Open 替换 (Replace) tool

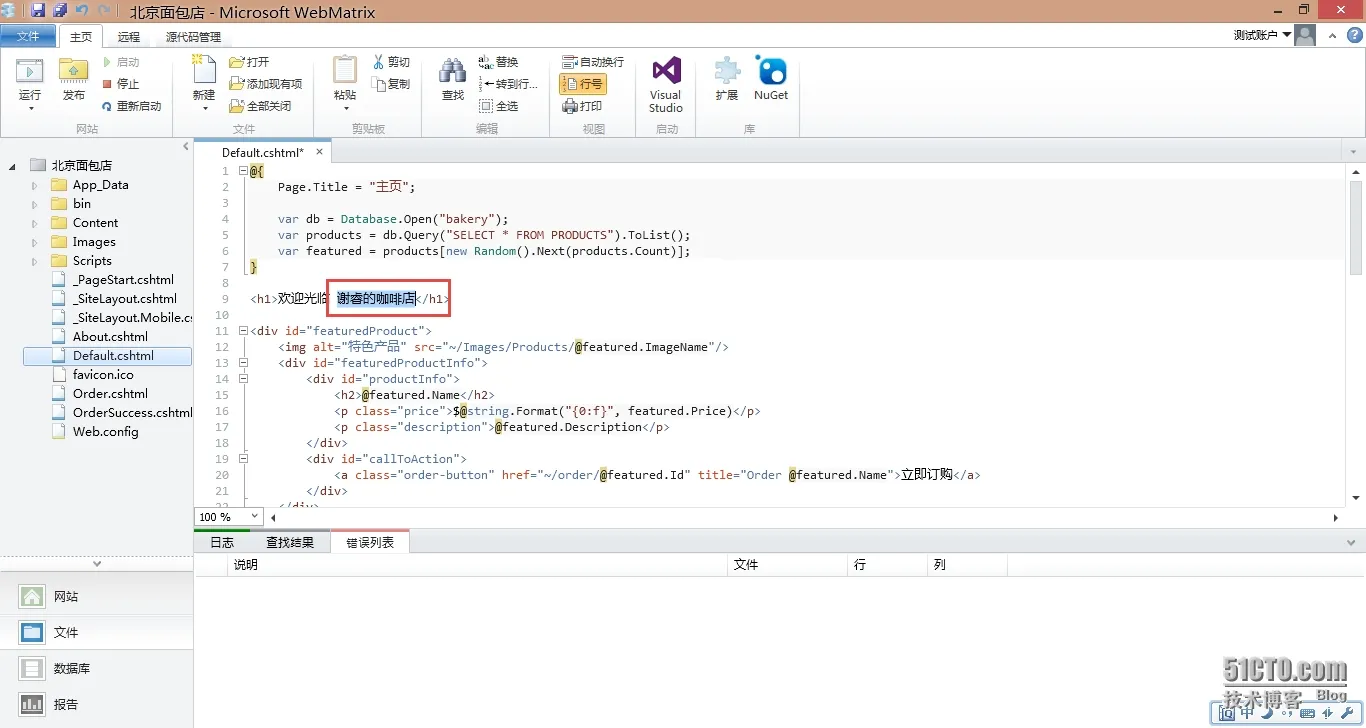(x=499, y=62)
